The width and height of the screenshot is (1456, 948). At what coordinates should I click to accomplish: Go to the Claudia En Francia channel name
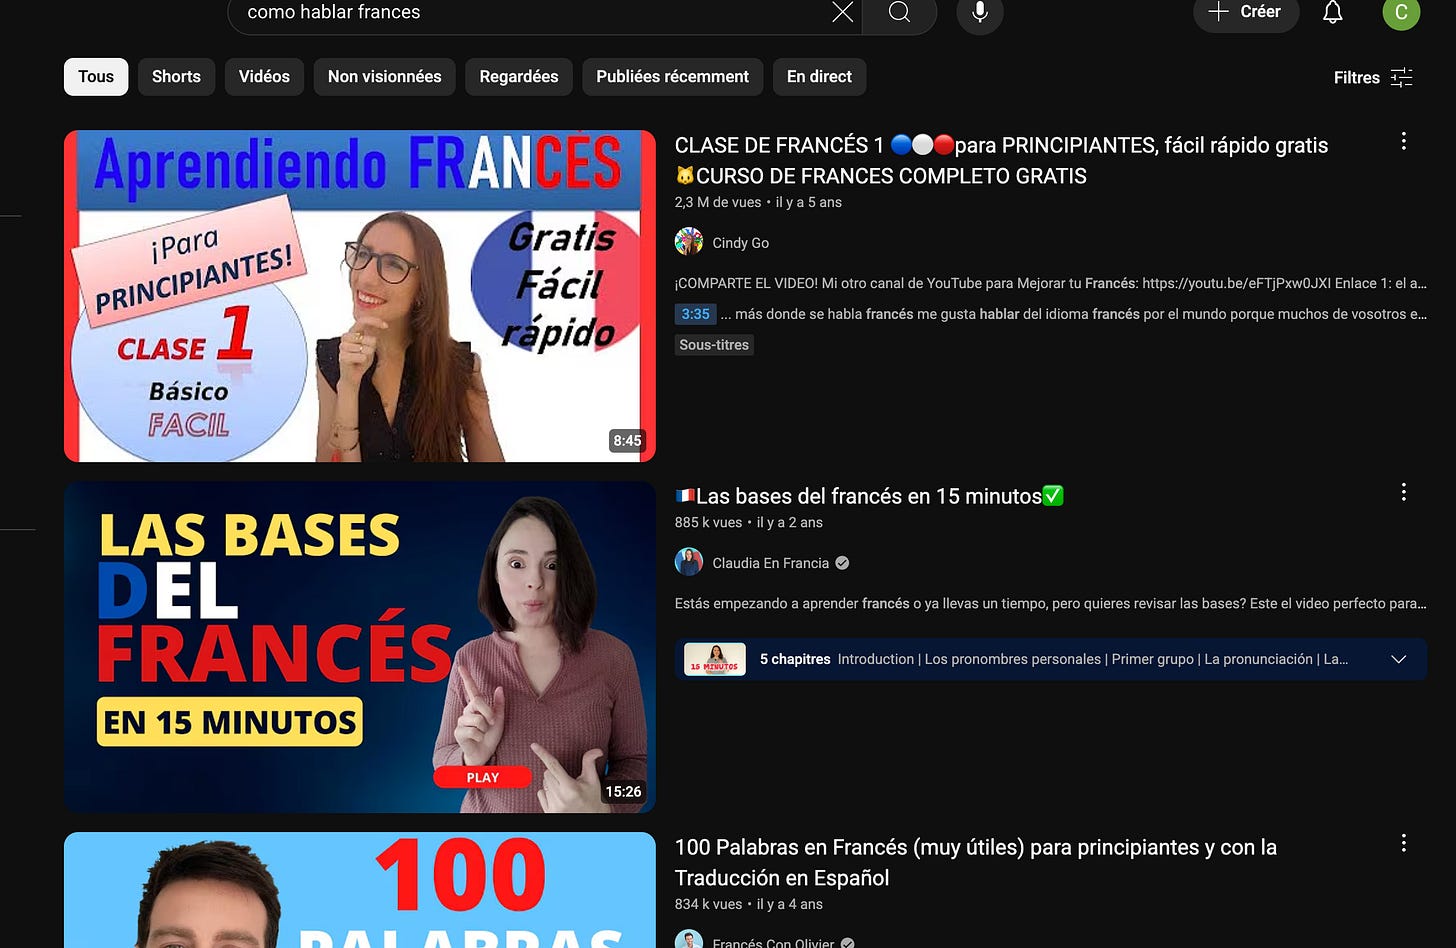770,563
